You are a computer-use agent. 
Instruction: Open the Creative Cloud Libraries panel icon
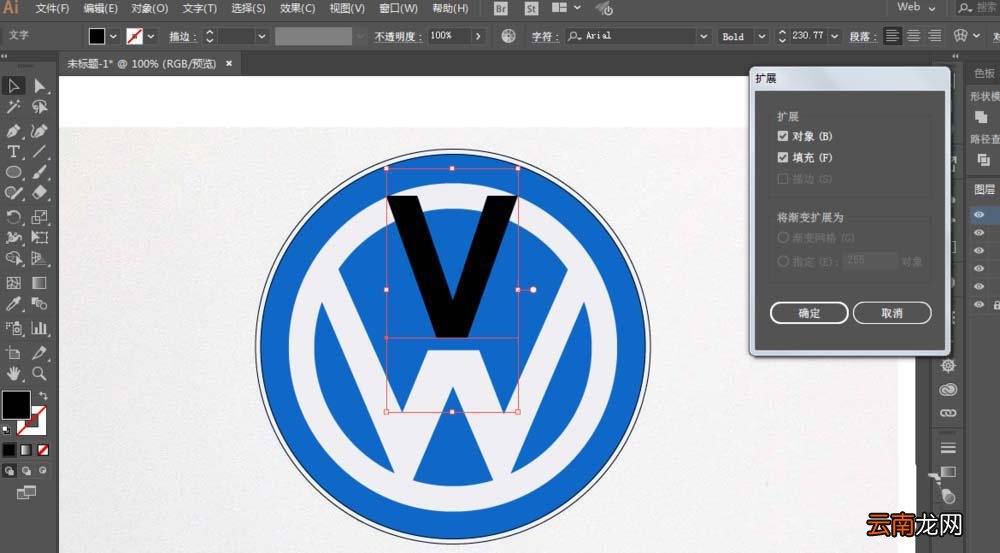coord(948,390)
